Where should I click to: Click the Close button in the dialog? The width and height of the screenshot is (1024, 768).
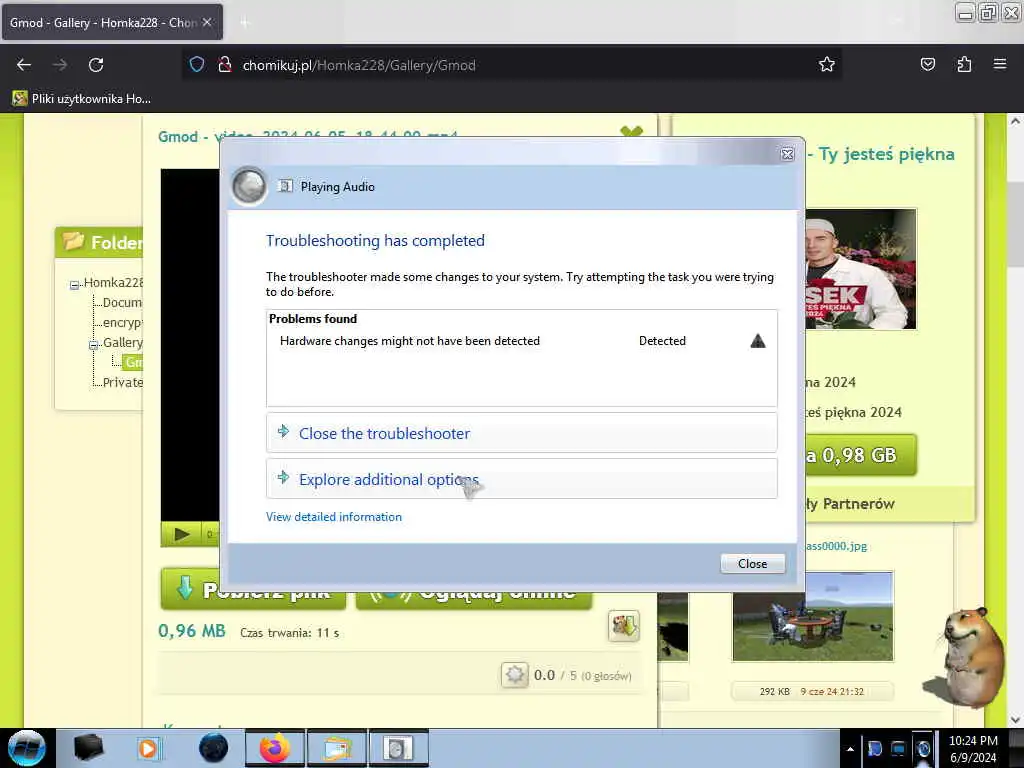[752, 564]
